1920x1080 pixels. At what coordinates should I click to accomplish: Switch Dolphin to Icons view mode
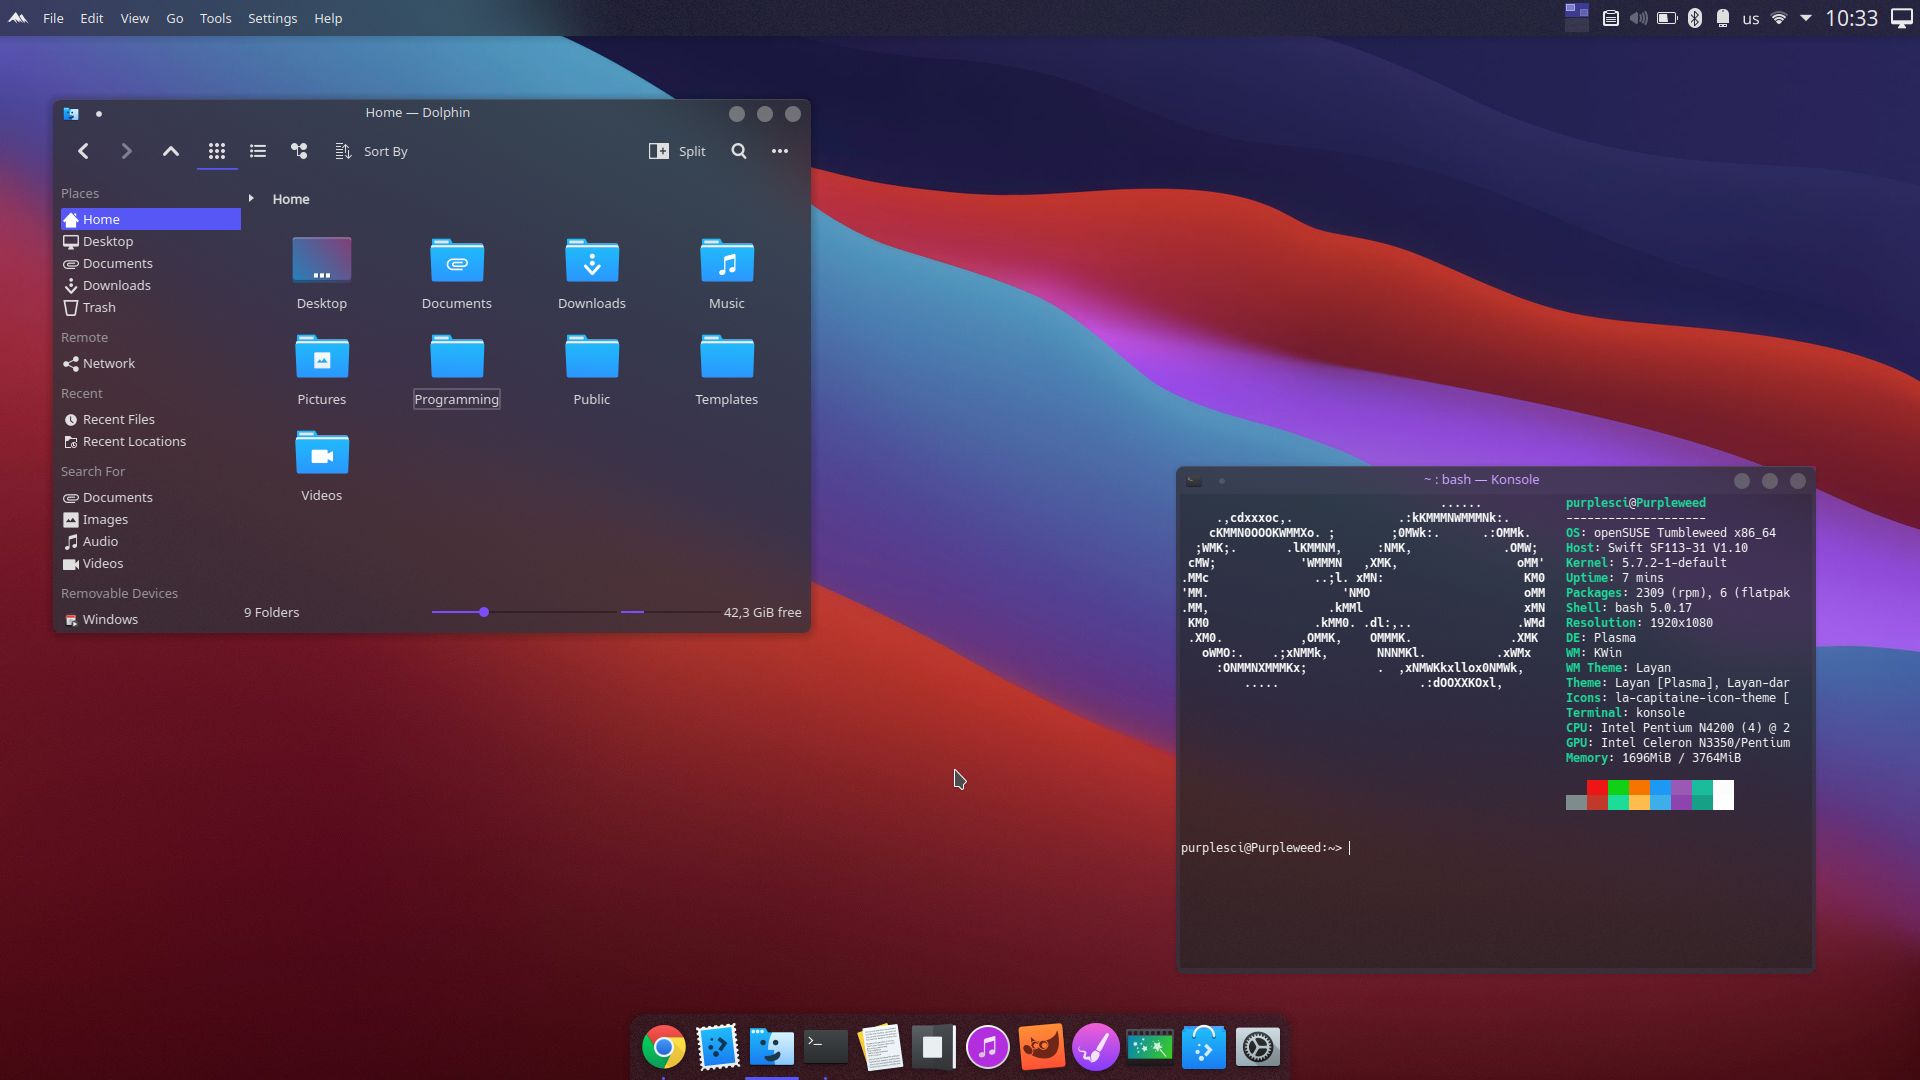point(216,151)
